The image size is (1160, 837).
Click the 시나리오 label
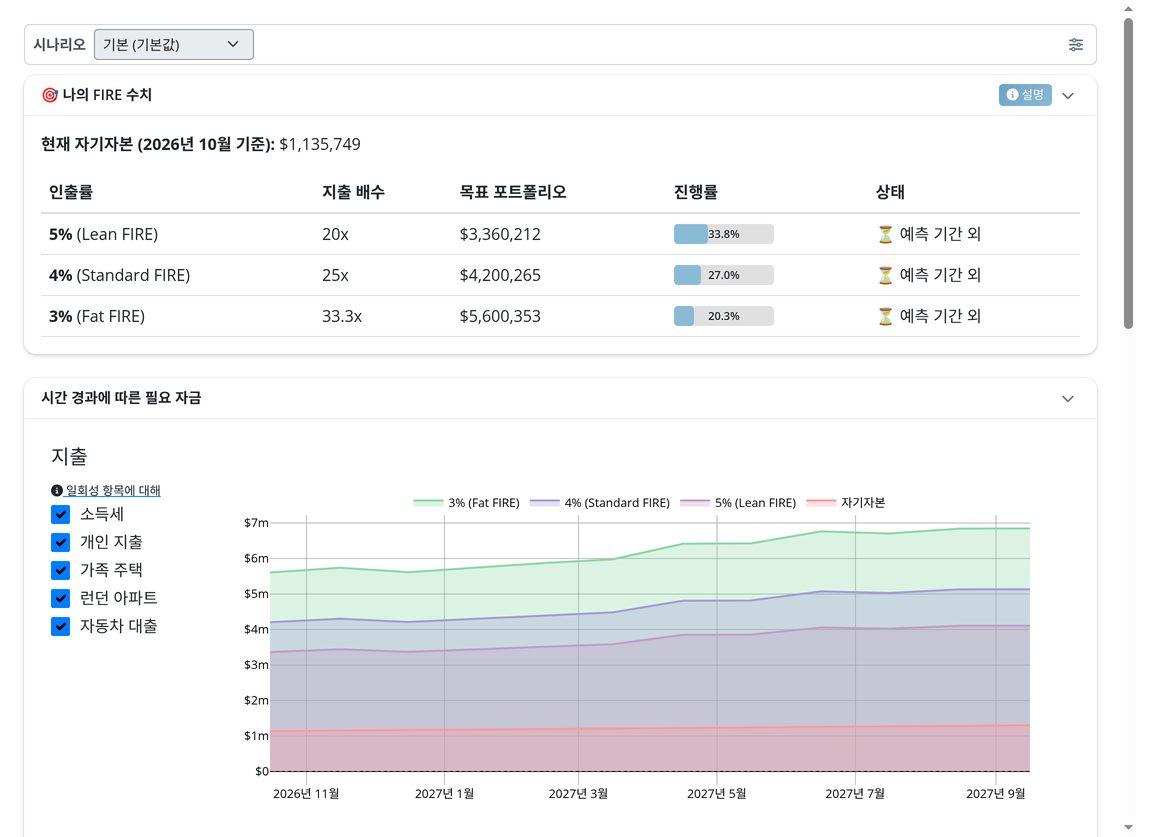point(59,44)
